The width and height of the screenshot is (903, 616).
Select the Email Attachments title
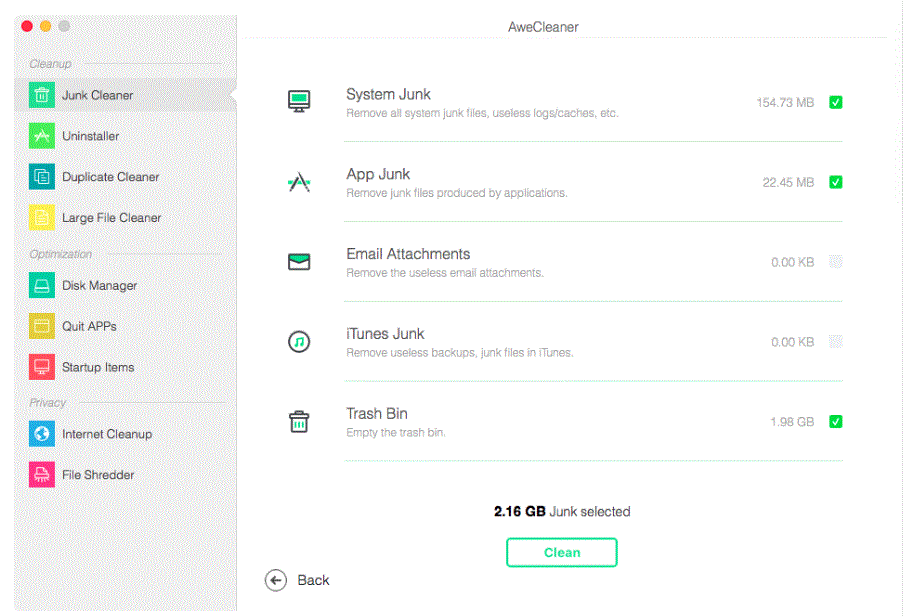[408, 254]
